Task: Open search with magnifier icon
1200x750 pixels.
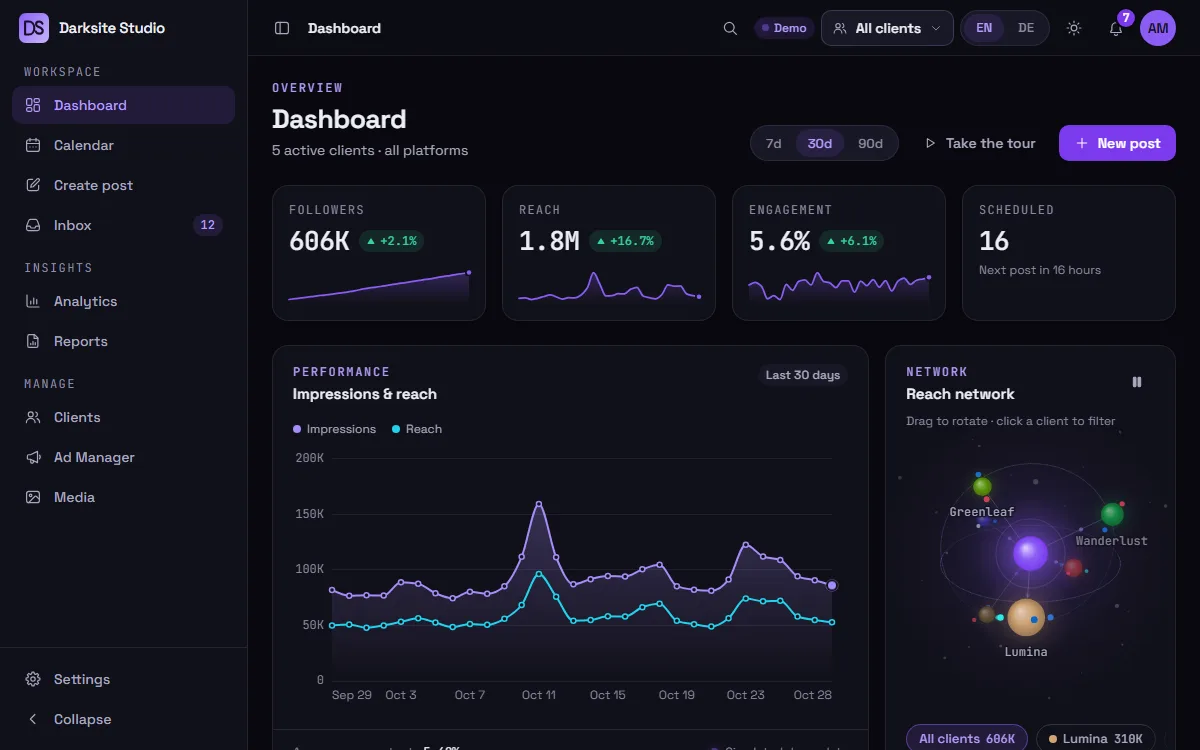Action: click(x=730, y=28)
